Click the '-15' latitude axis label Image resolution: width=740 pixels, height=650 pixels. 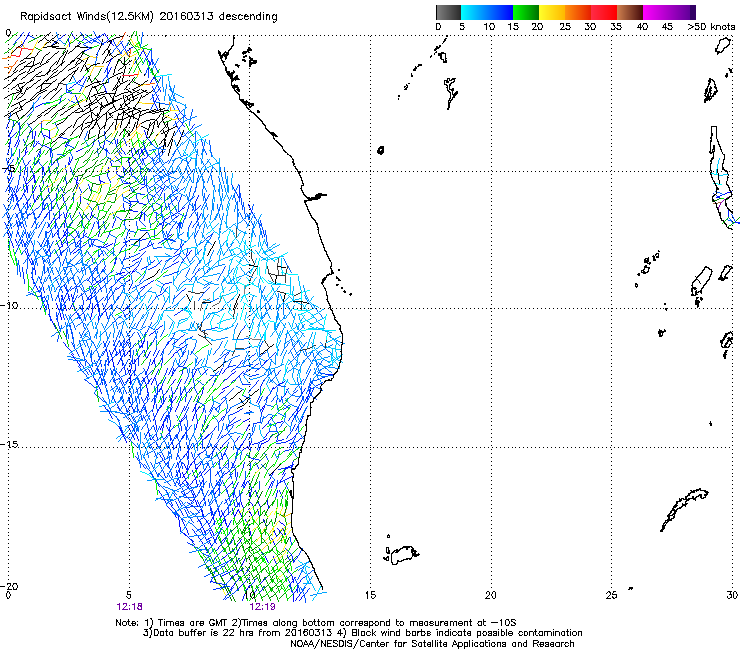pyautogui.click(x=9, y=444)
